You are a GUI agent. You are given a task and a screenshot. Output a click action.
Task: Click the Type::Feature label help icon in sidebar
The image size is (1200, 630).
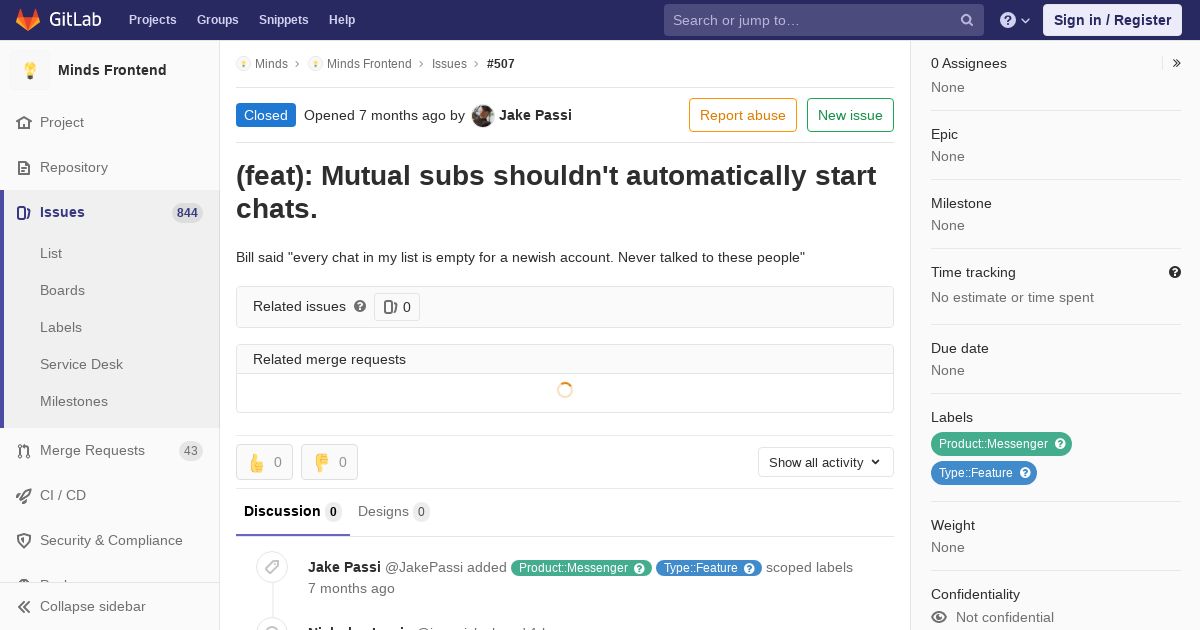1025,473
